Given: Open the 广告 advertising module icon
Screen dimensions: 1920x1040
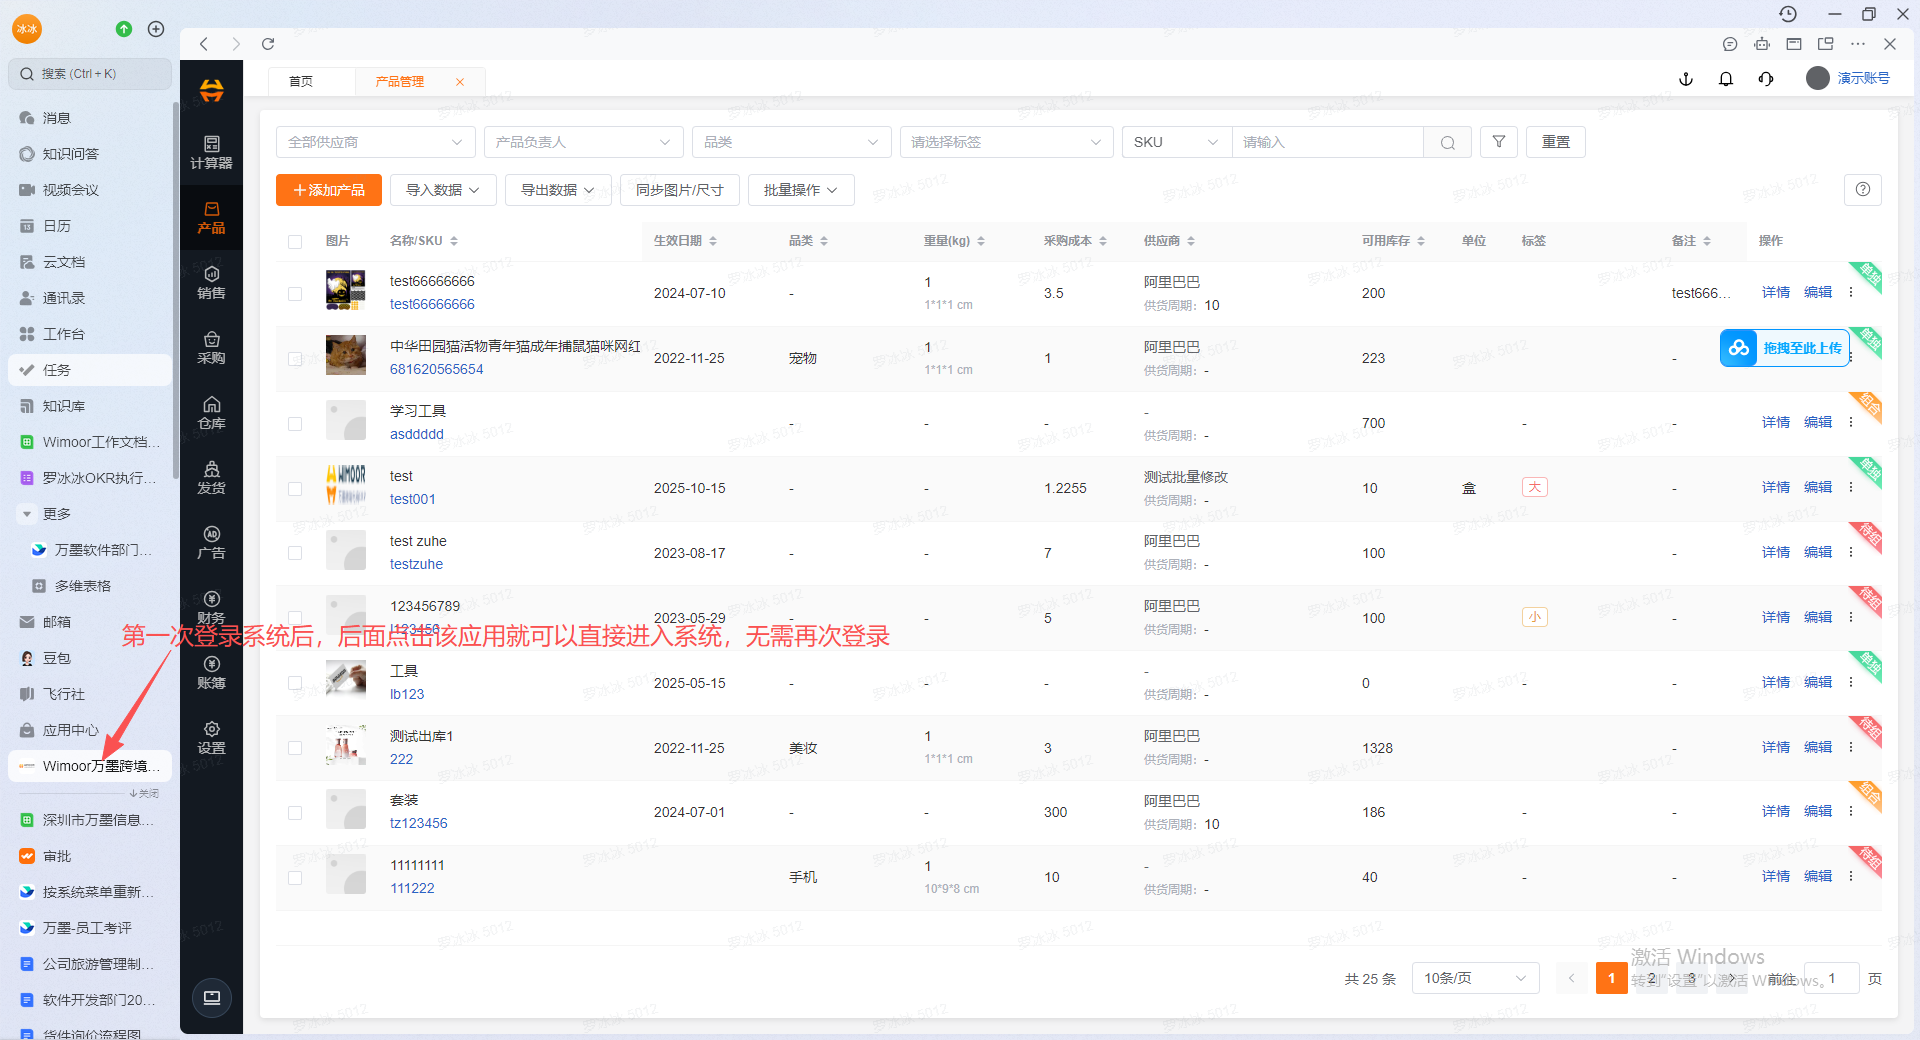Looking at the screenshot, I should tap(211, 542).
